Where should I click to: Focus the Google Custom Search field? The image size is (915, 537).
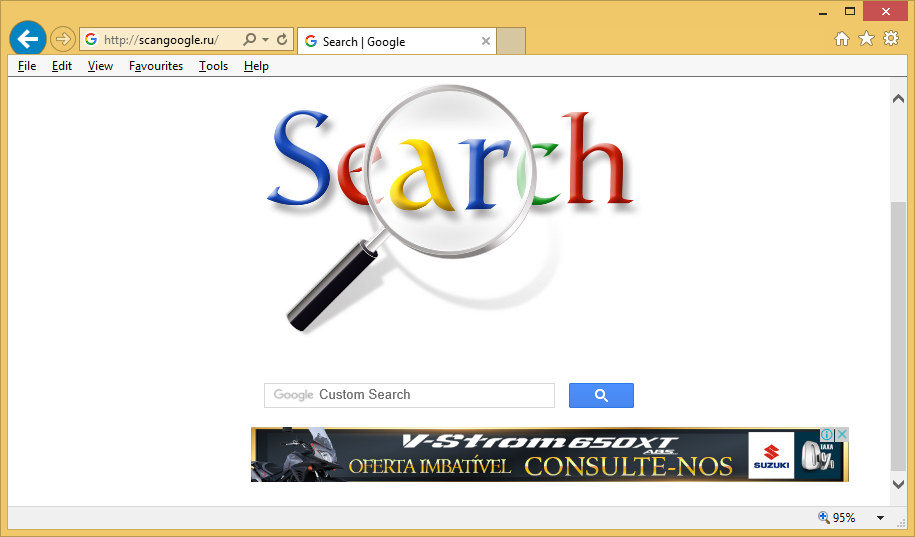[409, 395]
